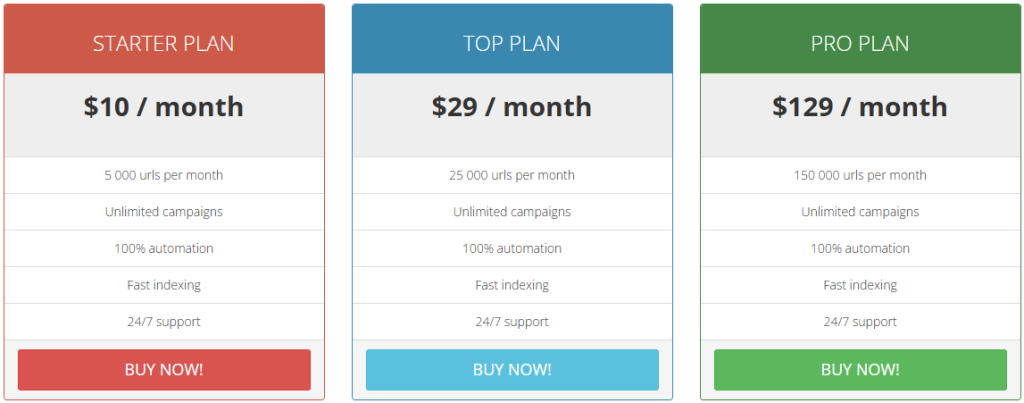Click the $129 / month price
Image resolution: width=1024 pixels, height=403 pixels.
coord(860,107)
